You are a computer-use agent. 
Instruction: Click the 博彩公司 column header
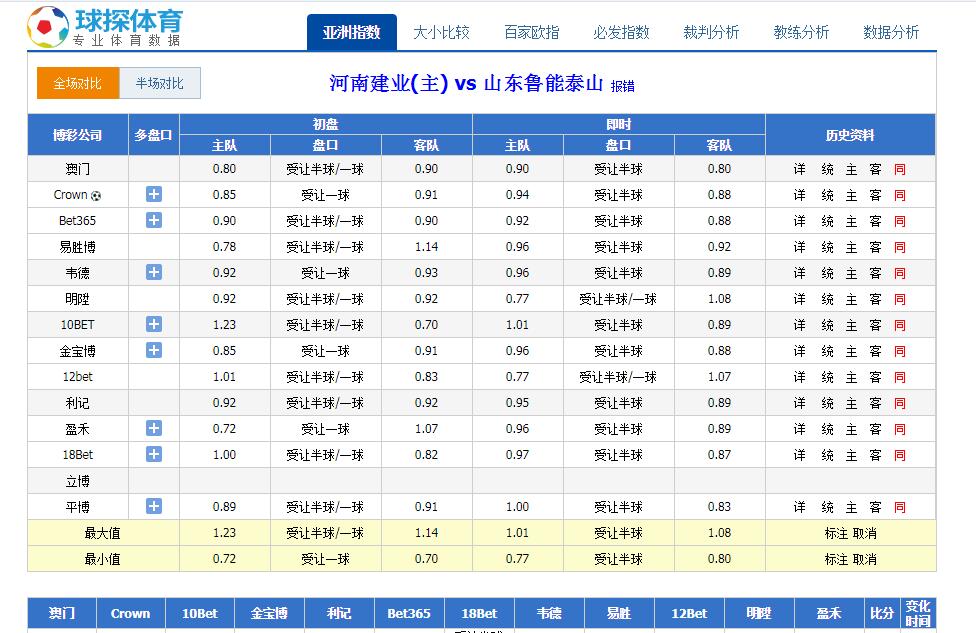pos(78,134)
